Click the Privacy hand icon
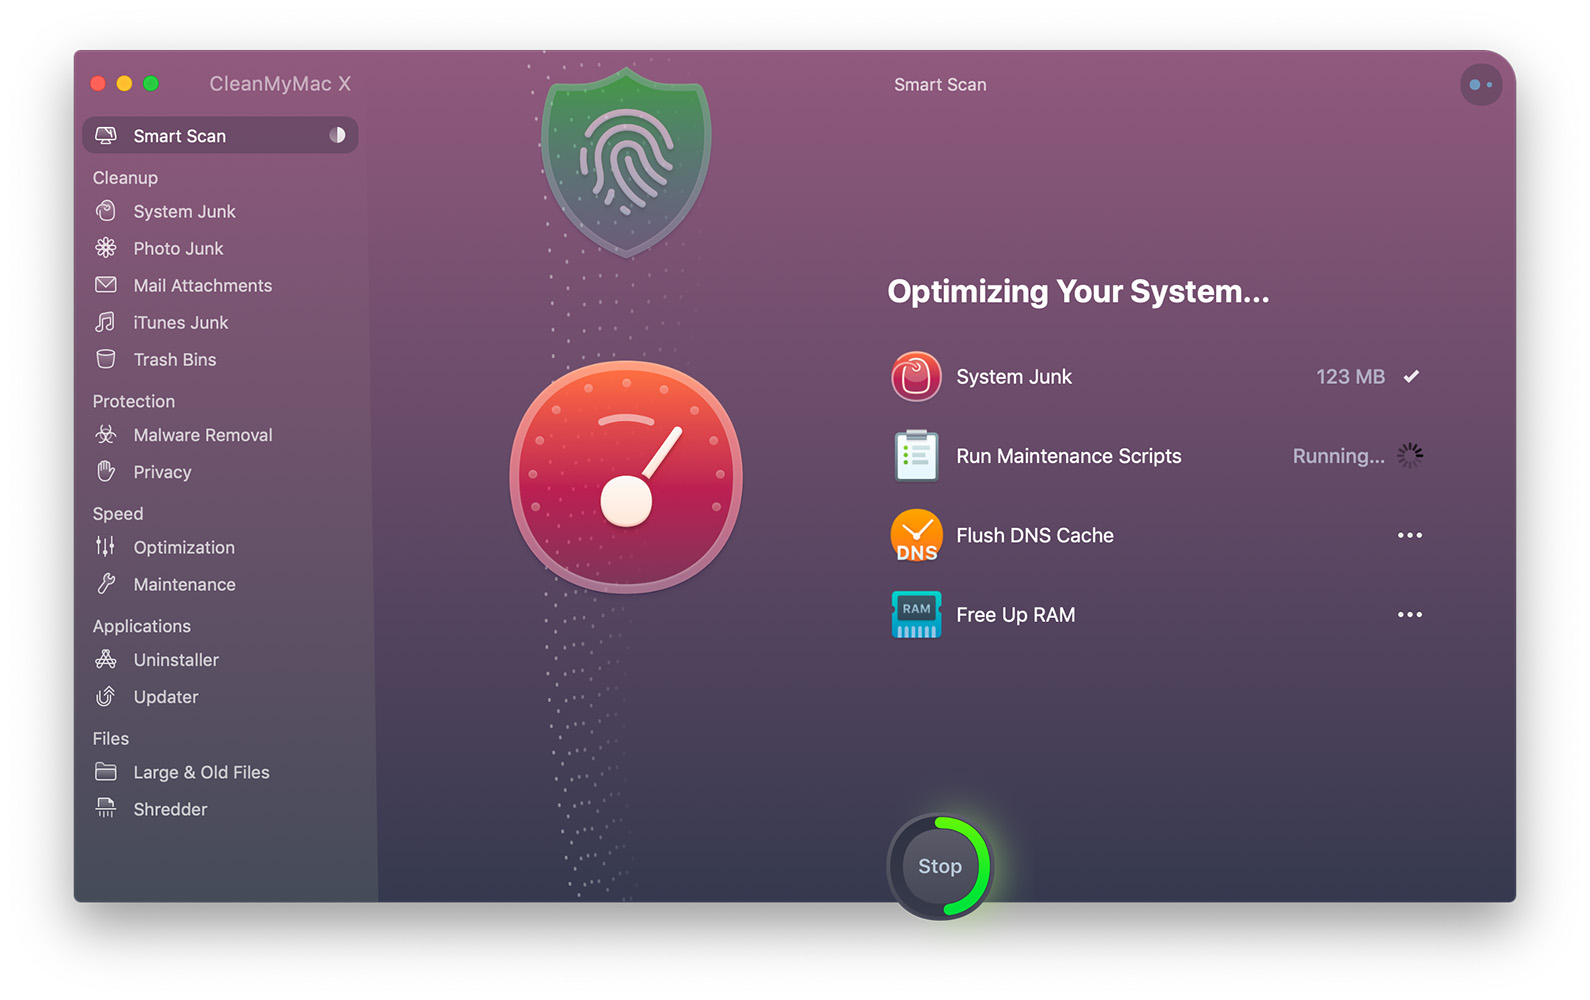The image size is (1590, 1000). [106, 471]
